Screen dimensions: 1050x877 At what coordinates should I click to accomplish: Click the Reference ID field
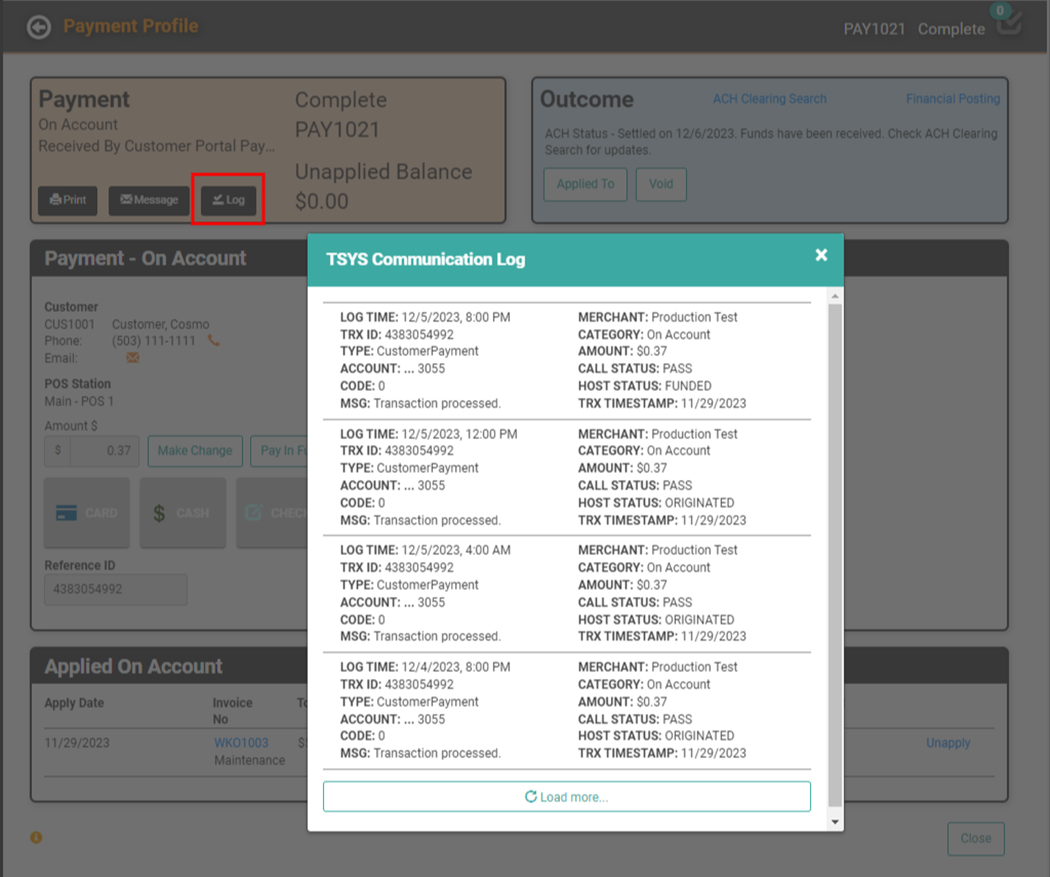116,589
